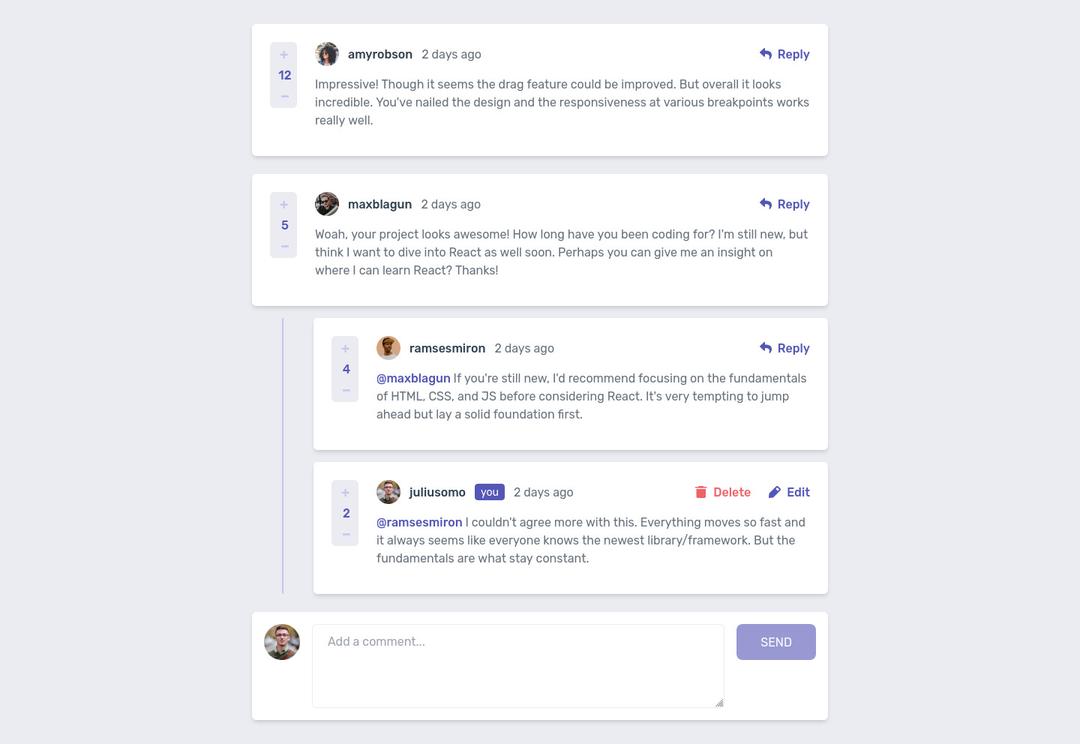Click ramsesmiron's profile avatar
Screen dimensions: 1080x744
click(388, 347)
